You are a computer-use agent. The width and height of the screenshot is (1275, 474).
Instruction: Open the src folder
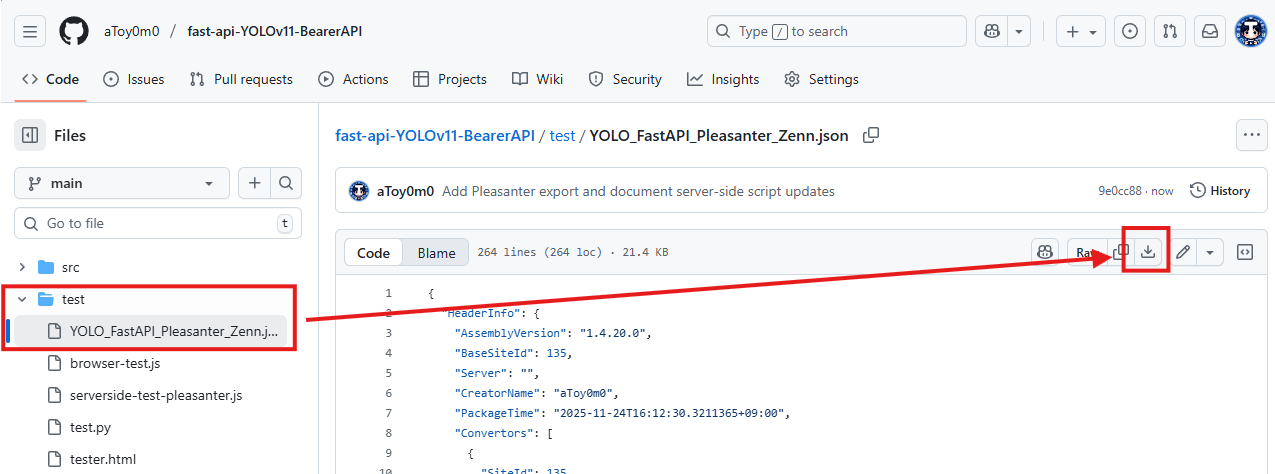pyautogui.click(x=71, y=267)
